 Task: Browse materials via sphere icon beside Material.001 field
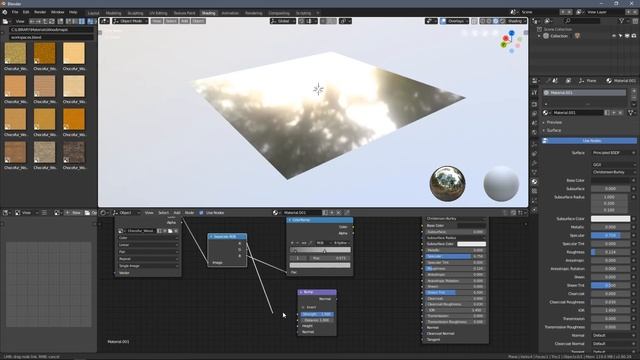pos(546,113)
